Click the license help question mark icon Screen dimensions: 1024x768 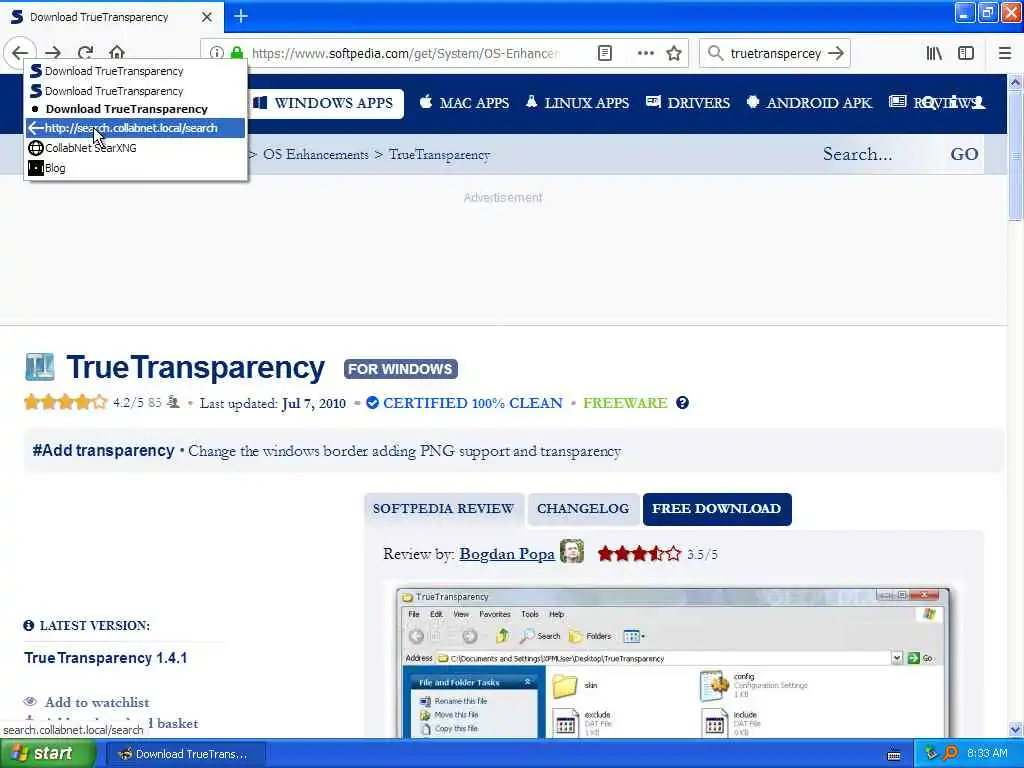[x=682, y=403]
